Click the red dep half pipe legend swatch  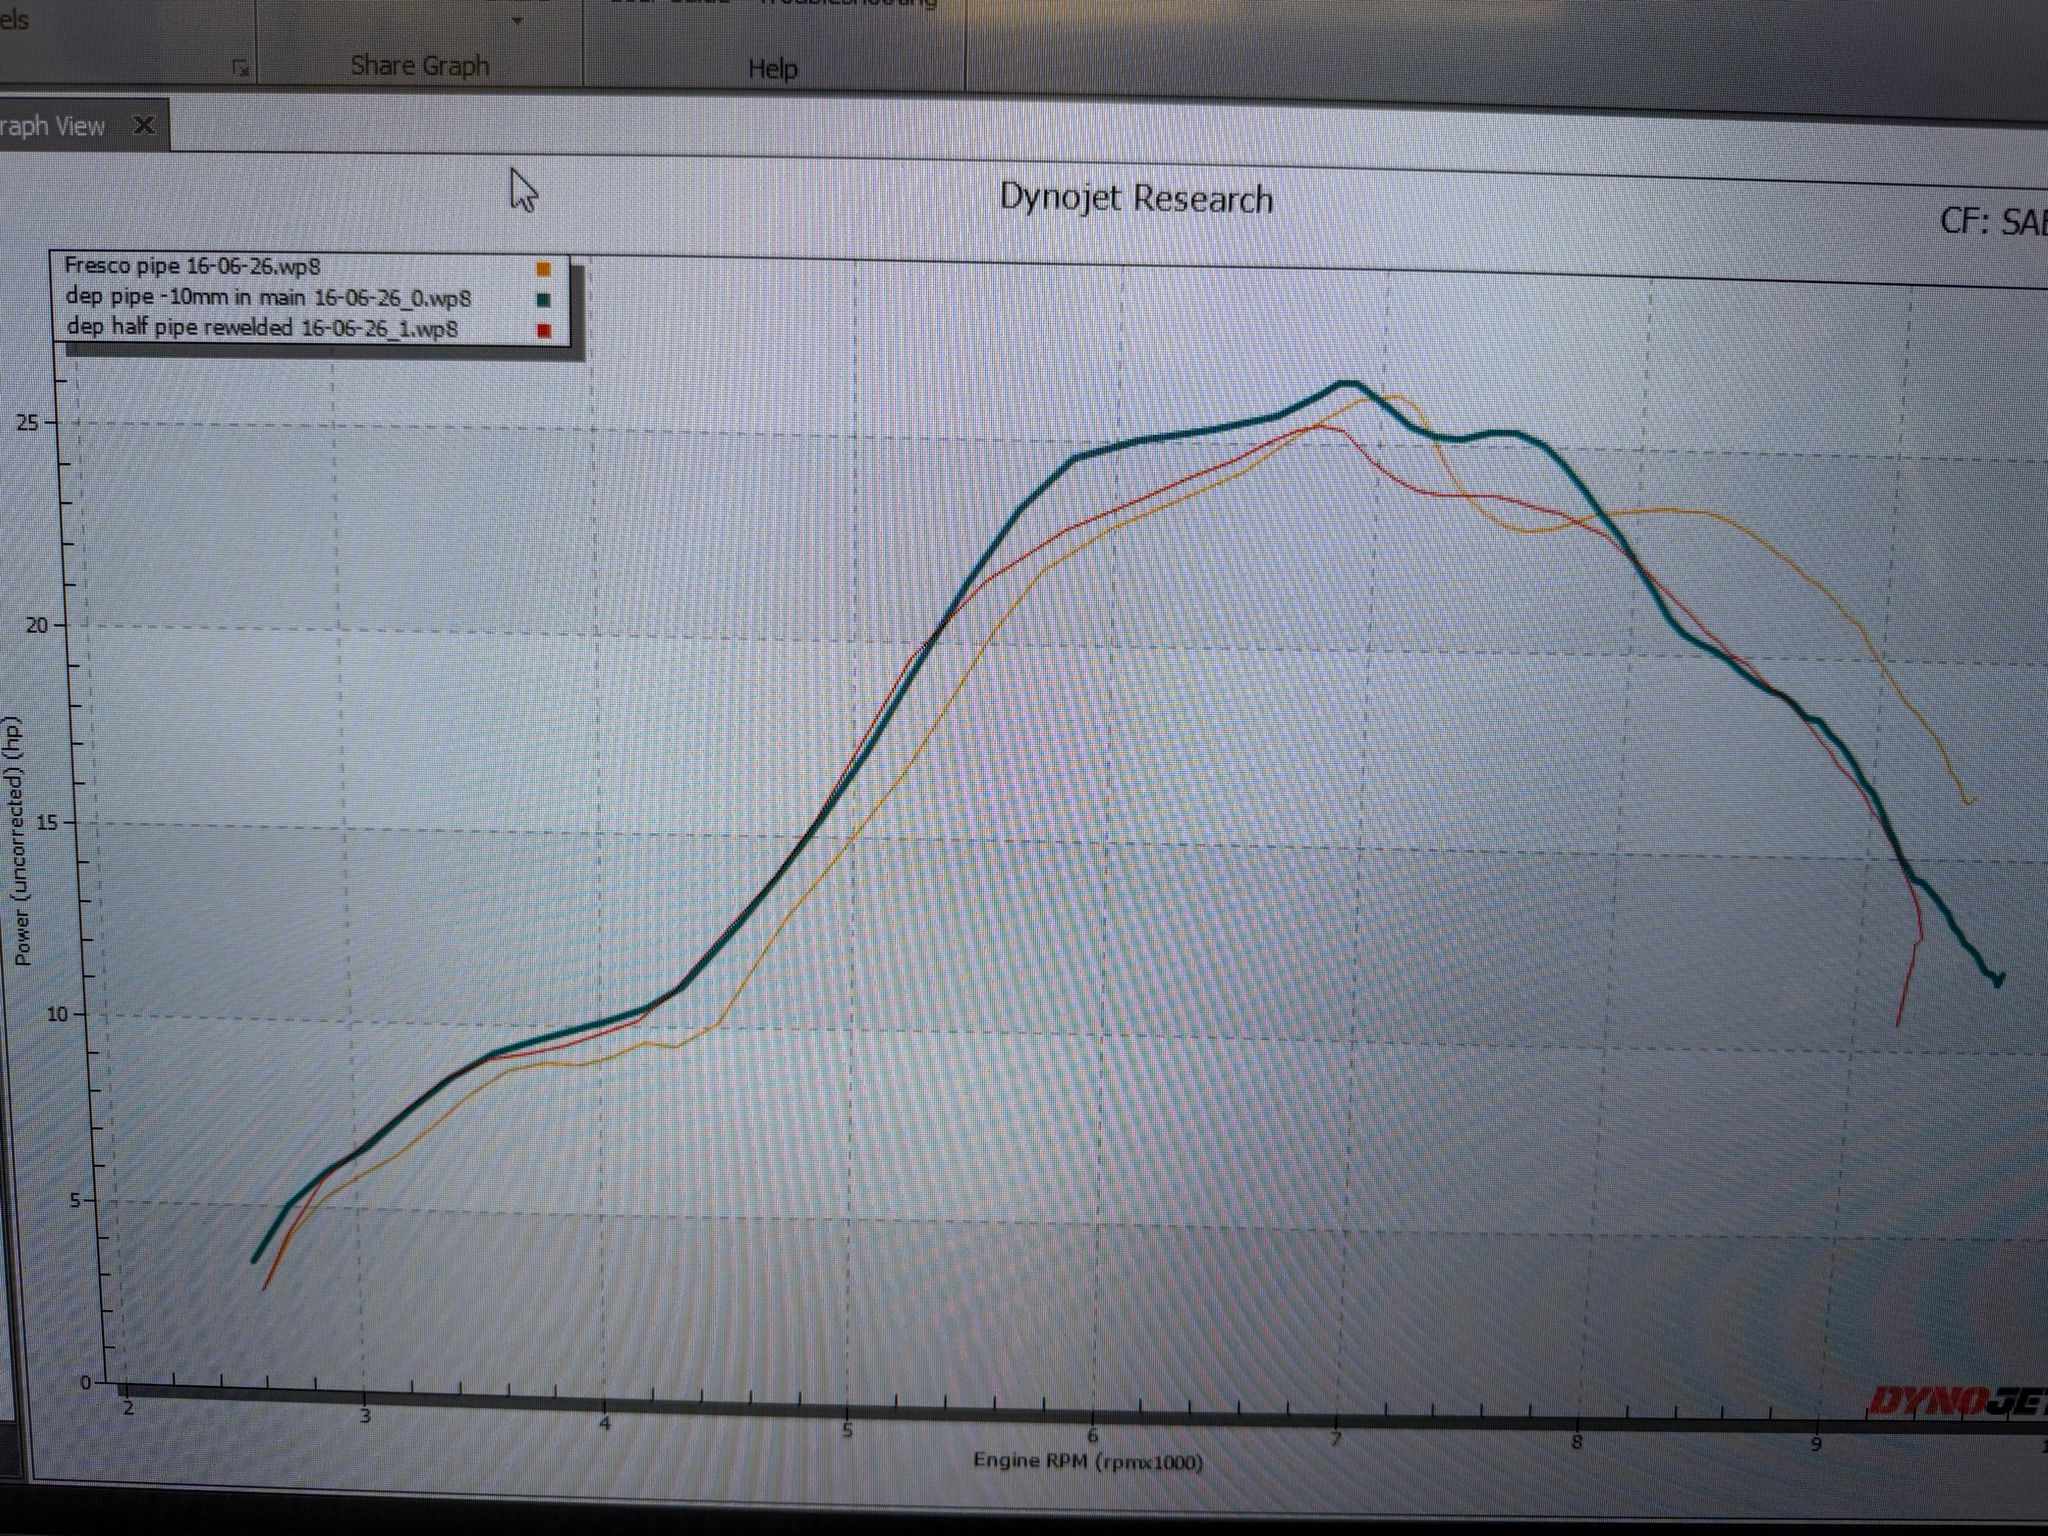click(543, 331)
